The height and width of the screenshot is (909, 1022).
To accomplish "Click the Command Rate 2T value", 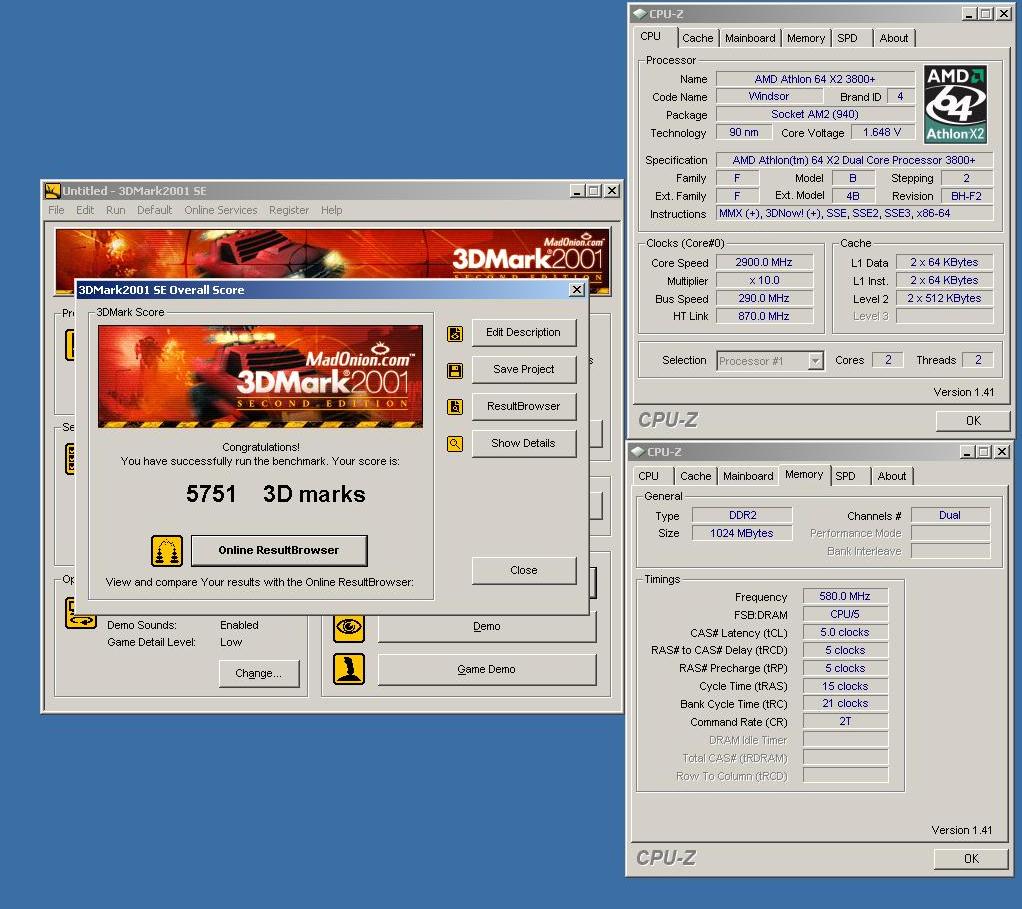I will coord(845,721).
